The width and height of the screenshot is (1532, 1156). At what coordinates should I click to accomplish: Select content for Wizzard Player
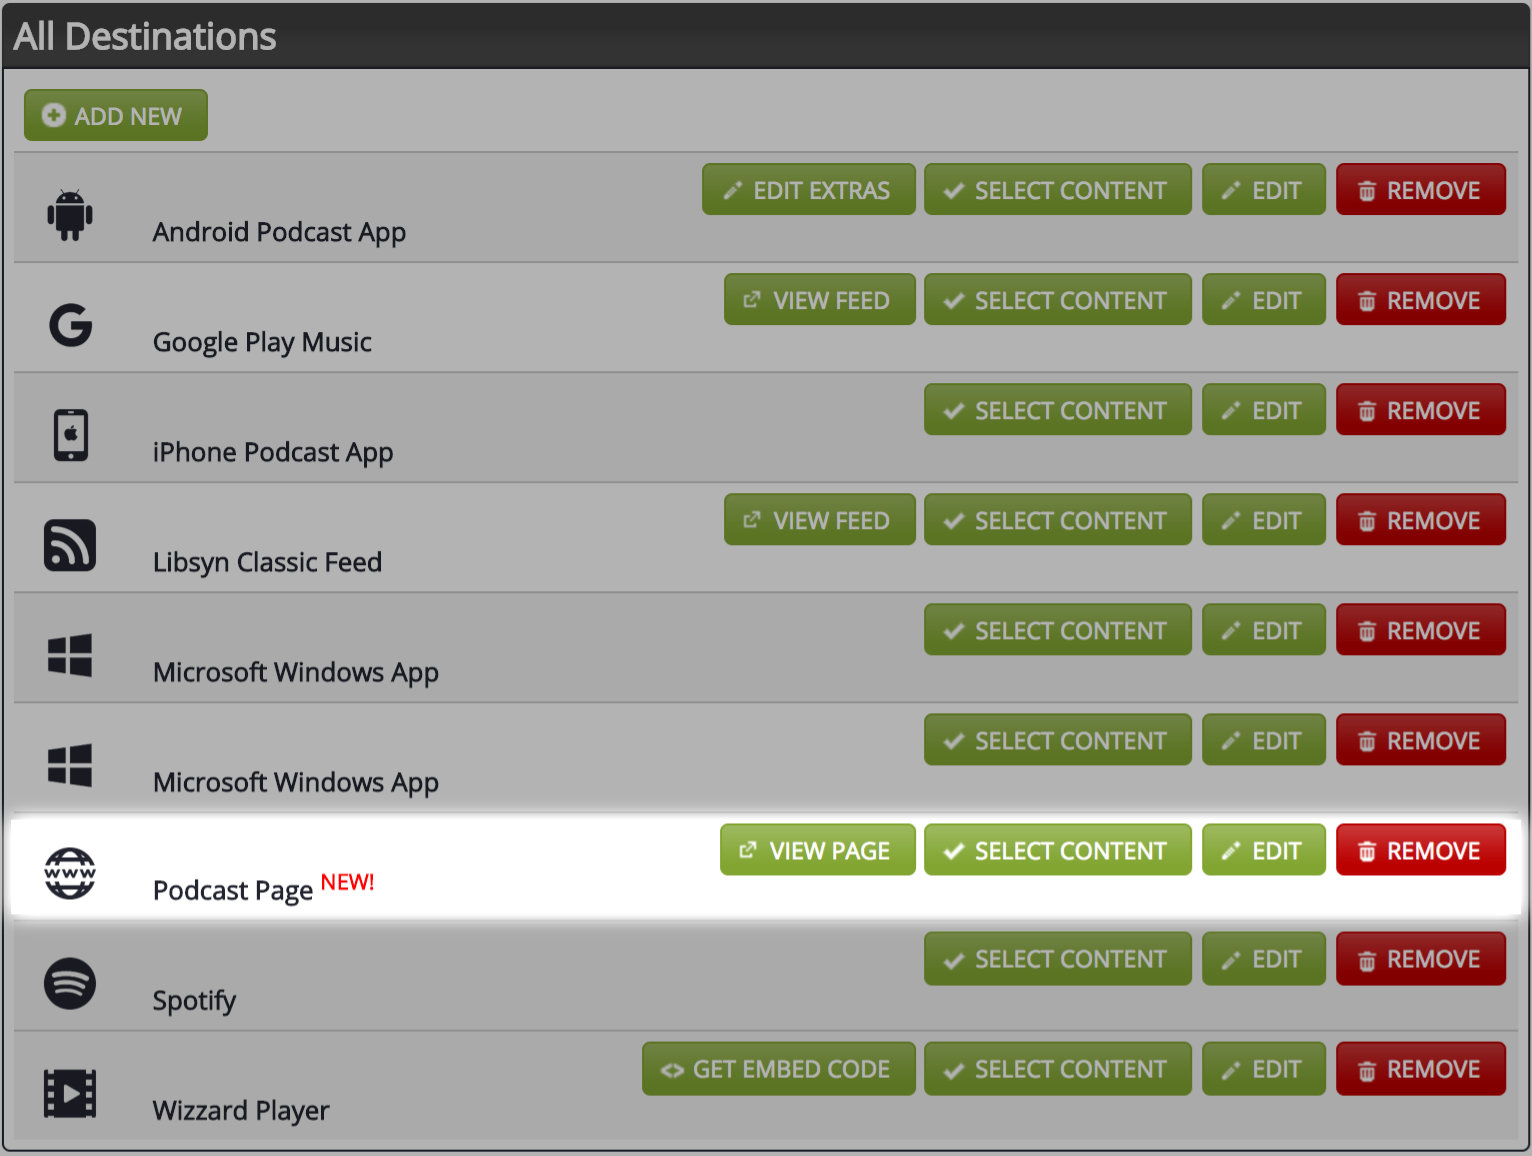point(1058,1068)
